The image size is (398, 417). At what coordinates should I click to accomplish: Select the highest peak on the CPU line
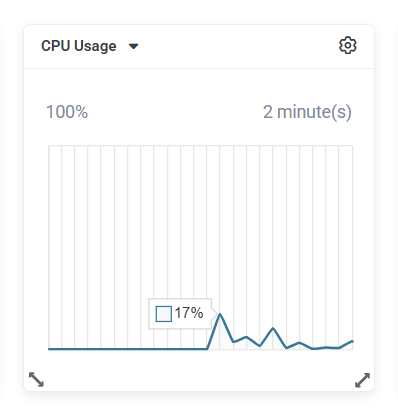[220, 314]
